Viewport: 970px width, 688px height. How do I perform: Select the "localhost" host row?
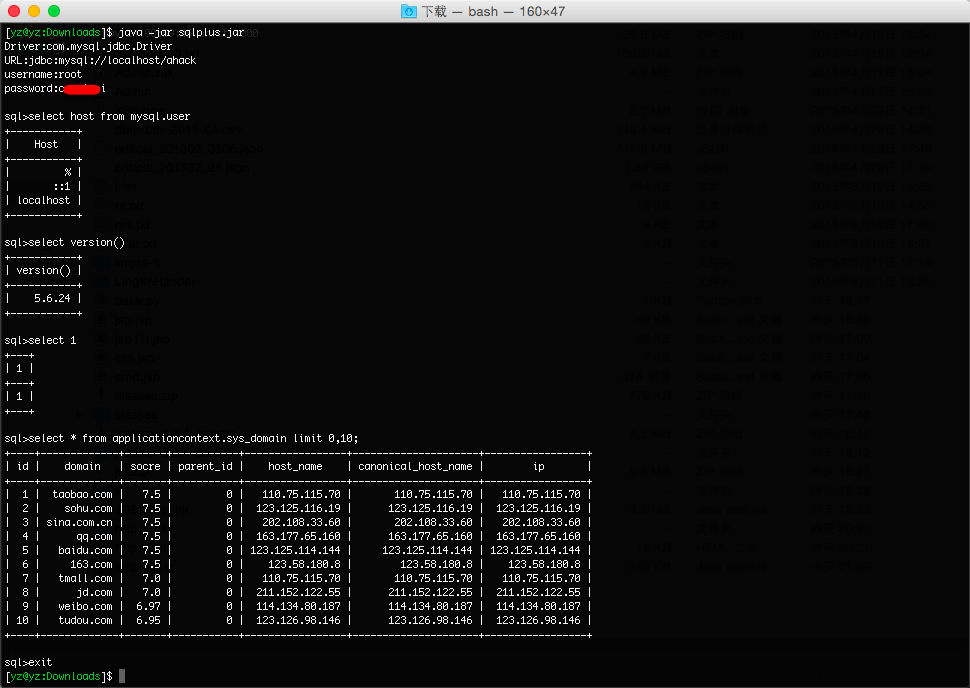point(44,200)
